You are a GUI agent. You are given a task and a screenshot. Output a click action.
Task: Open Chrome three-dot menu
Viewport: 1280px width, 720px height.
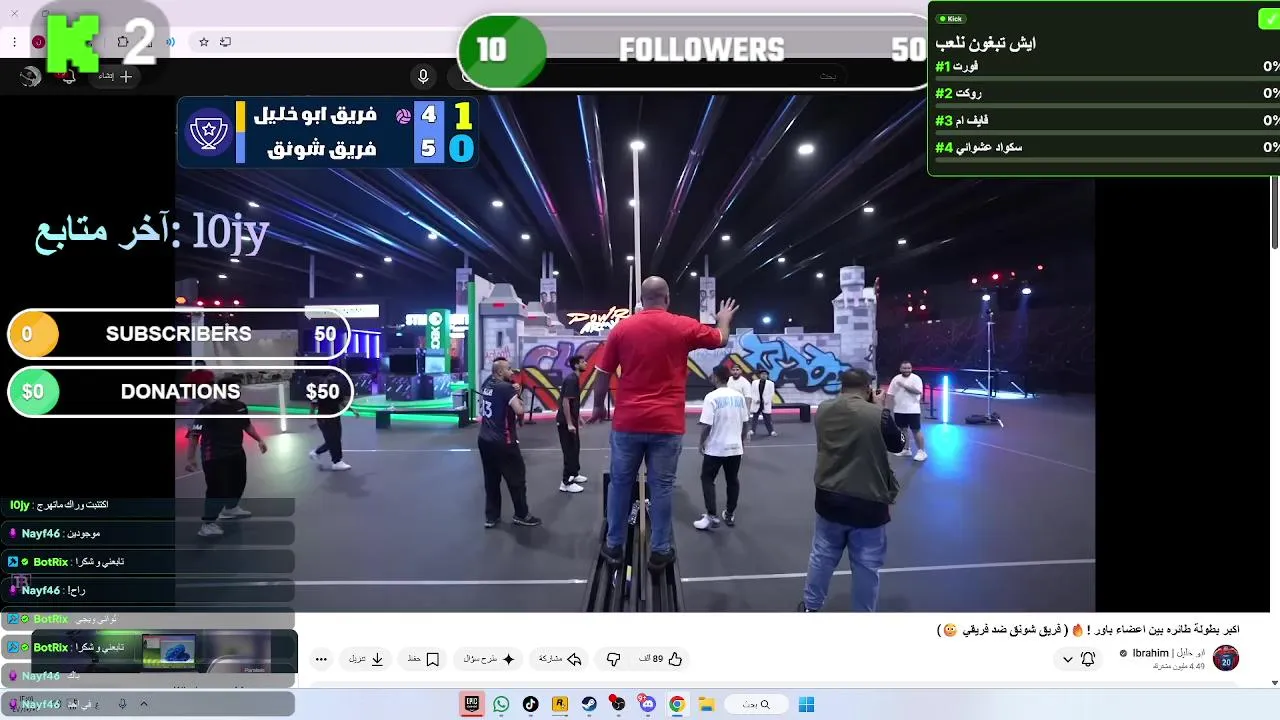(15, 42)
